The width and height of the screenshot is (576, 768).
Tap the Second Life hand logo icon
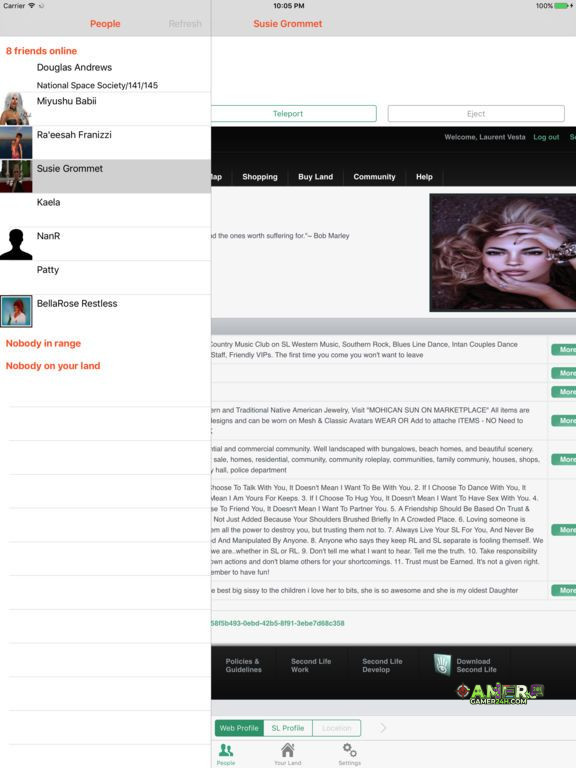442,665
